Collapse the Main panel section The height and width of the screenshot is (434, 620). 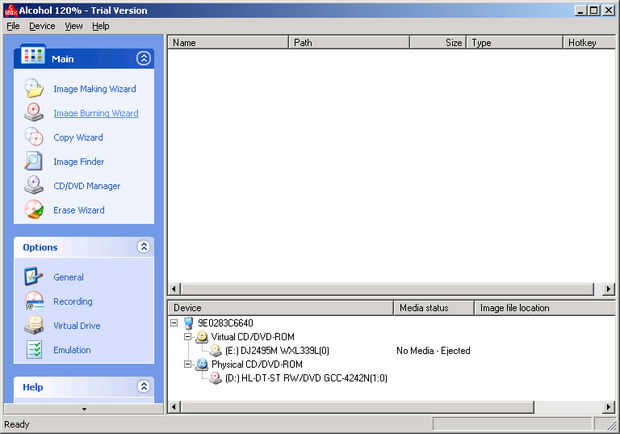[144, 58]
